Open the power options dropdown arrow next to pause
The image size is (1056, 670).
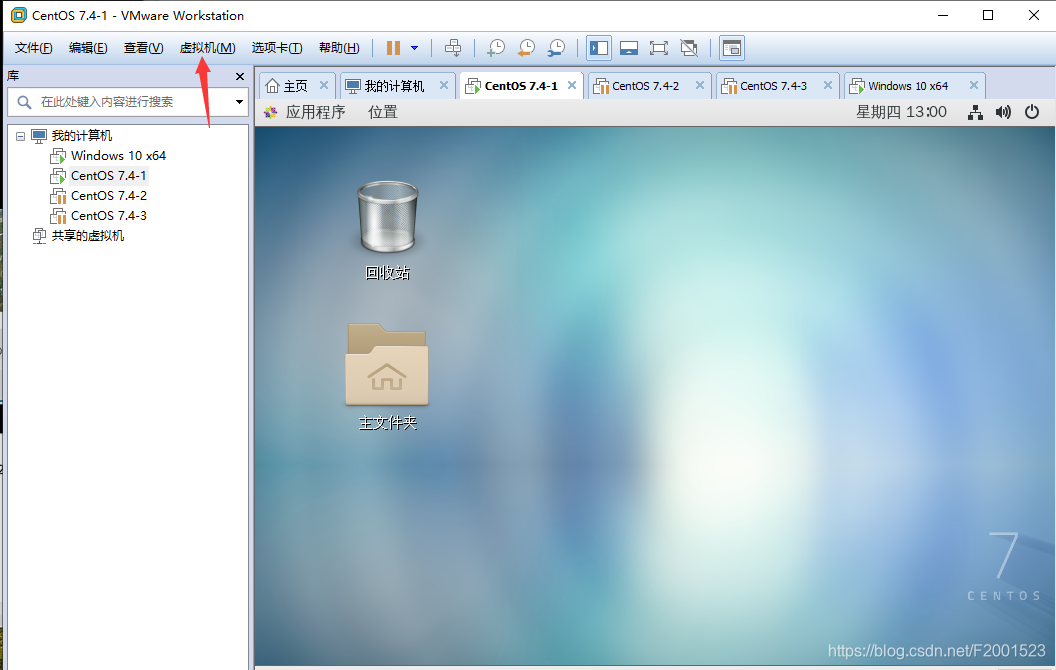coord(414,48)
